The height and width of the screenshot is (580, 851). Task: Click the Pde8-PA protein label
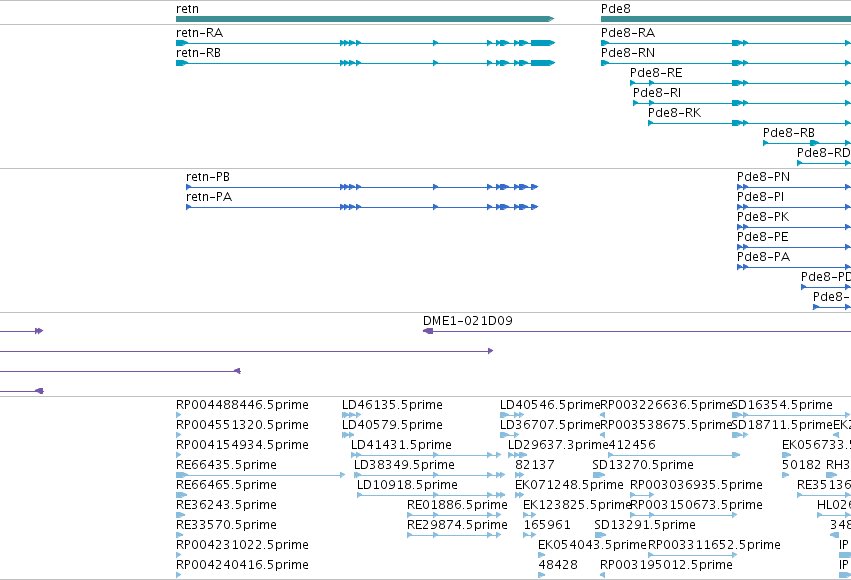pyautogui.click(x=763, y=257)
